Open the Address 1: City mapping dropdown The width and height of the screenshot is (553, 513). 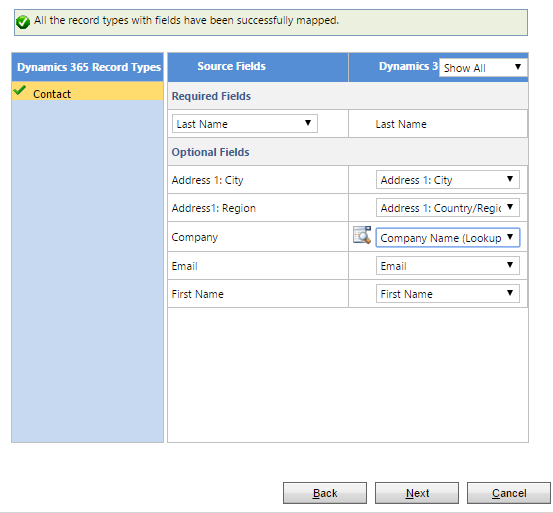(x=448, y=180)
